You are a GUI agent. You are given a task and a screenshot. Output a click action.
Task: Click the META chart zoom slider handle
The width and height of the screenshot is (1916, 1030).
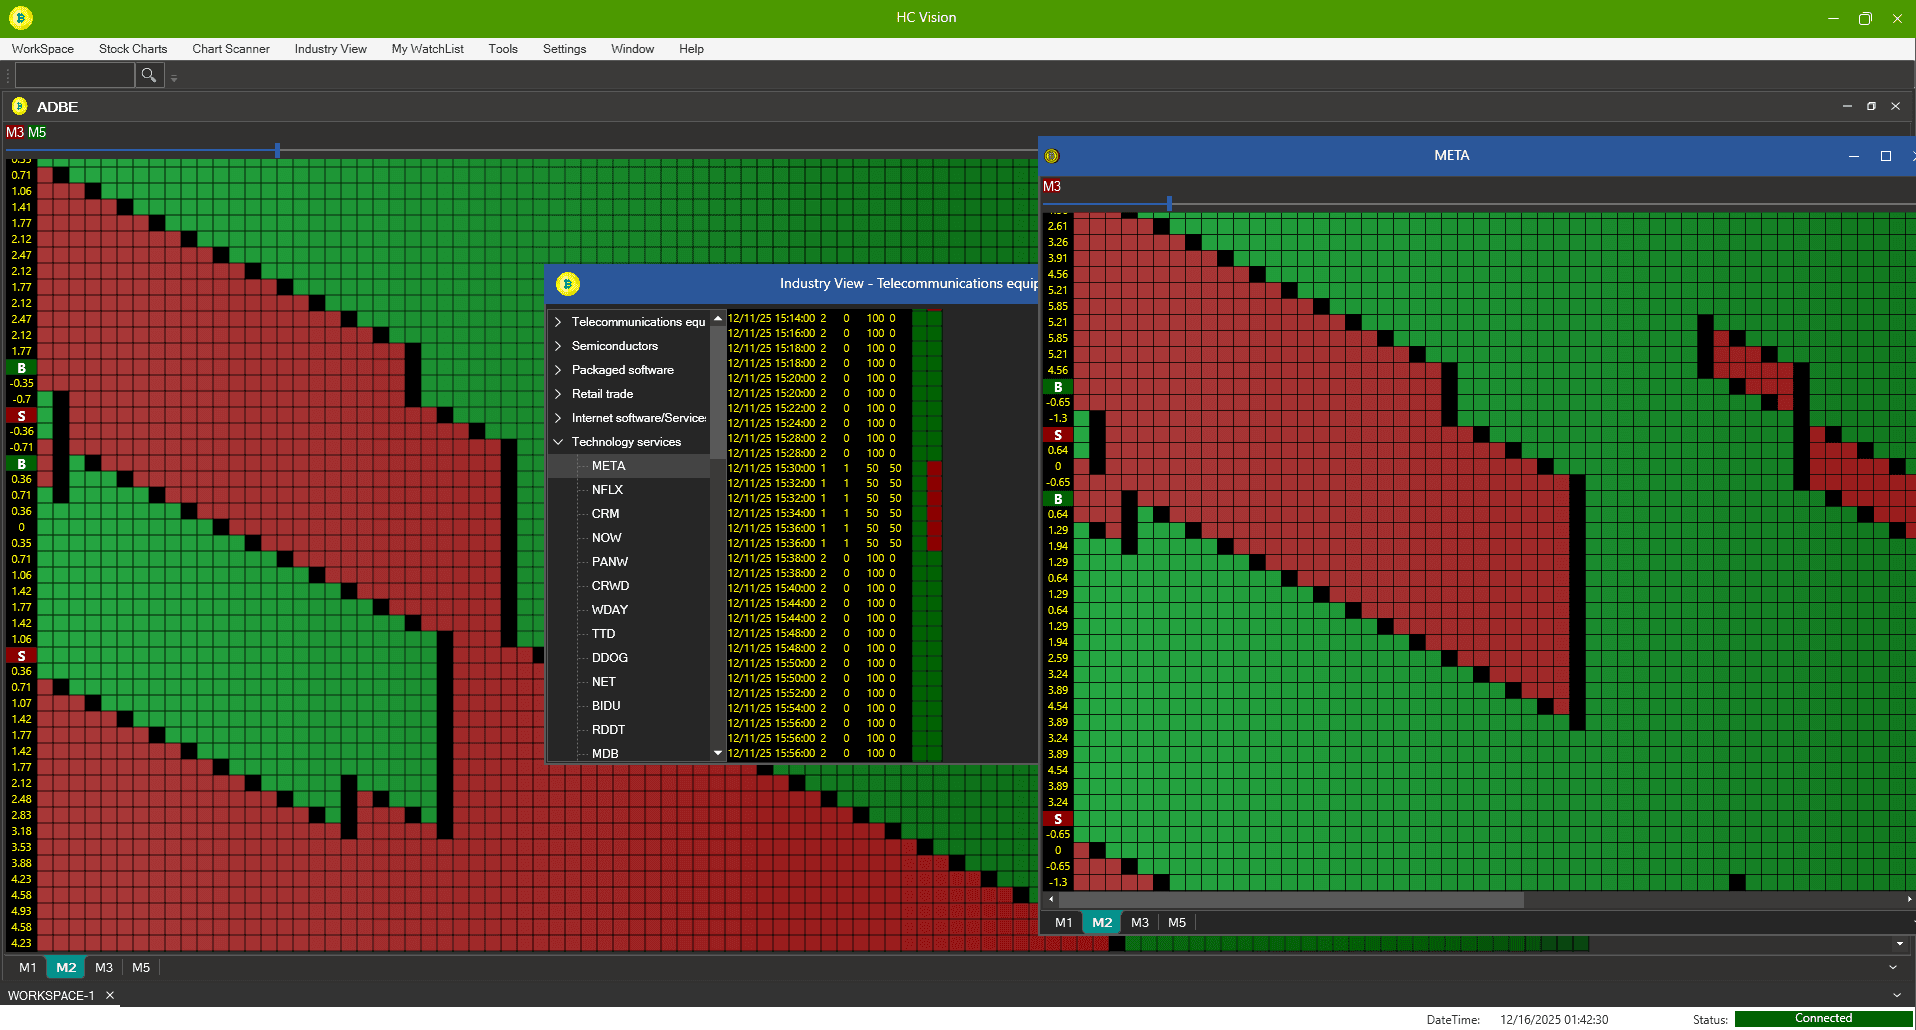tap(1169, 203)
